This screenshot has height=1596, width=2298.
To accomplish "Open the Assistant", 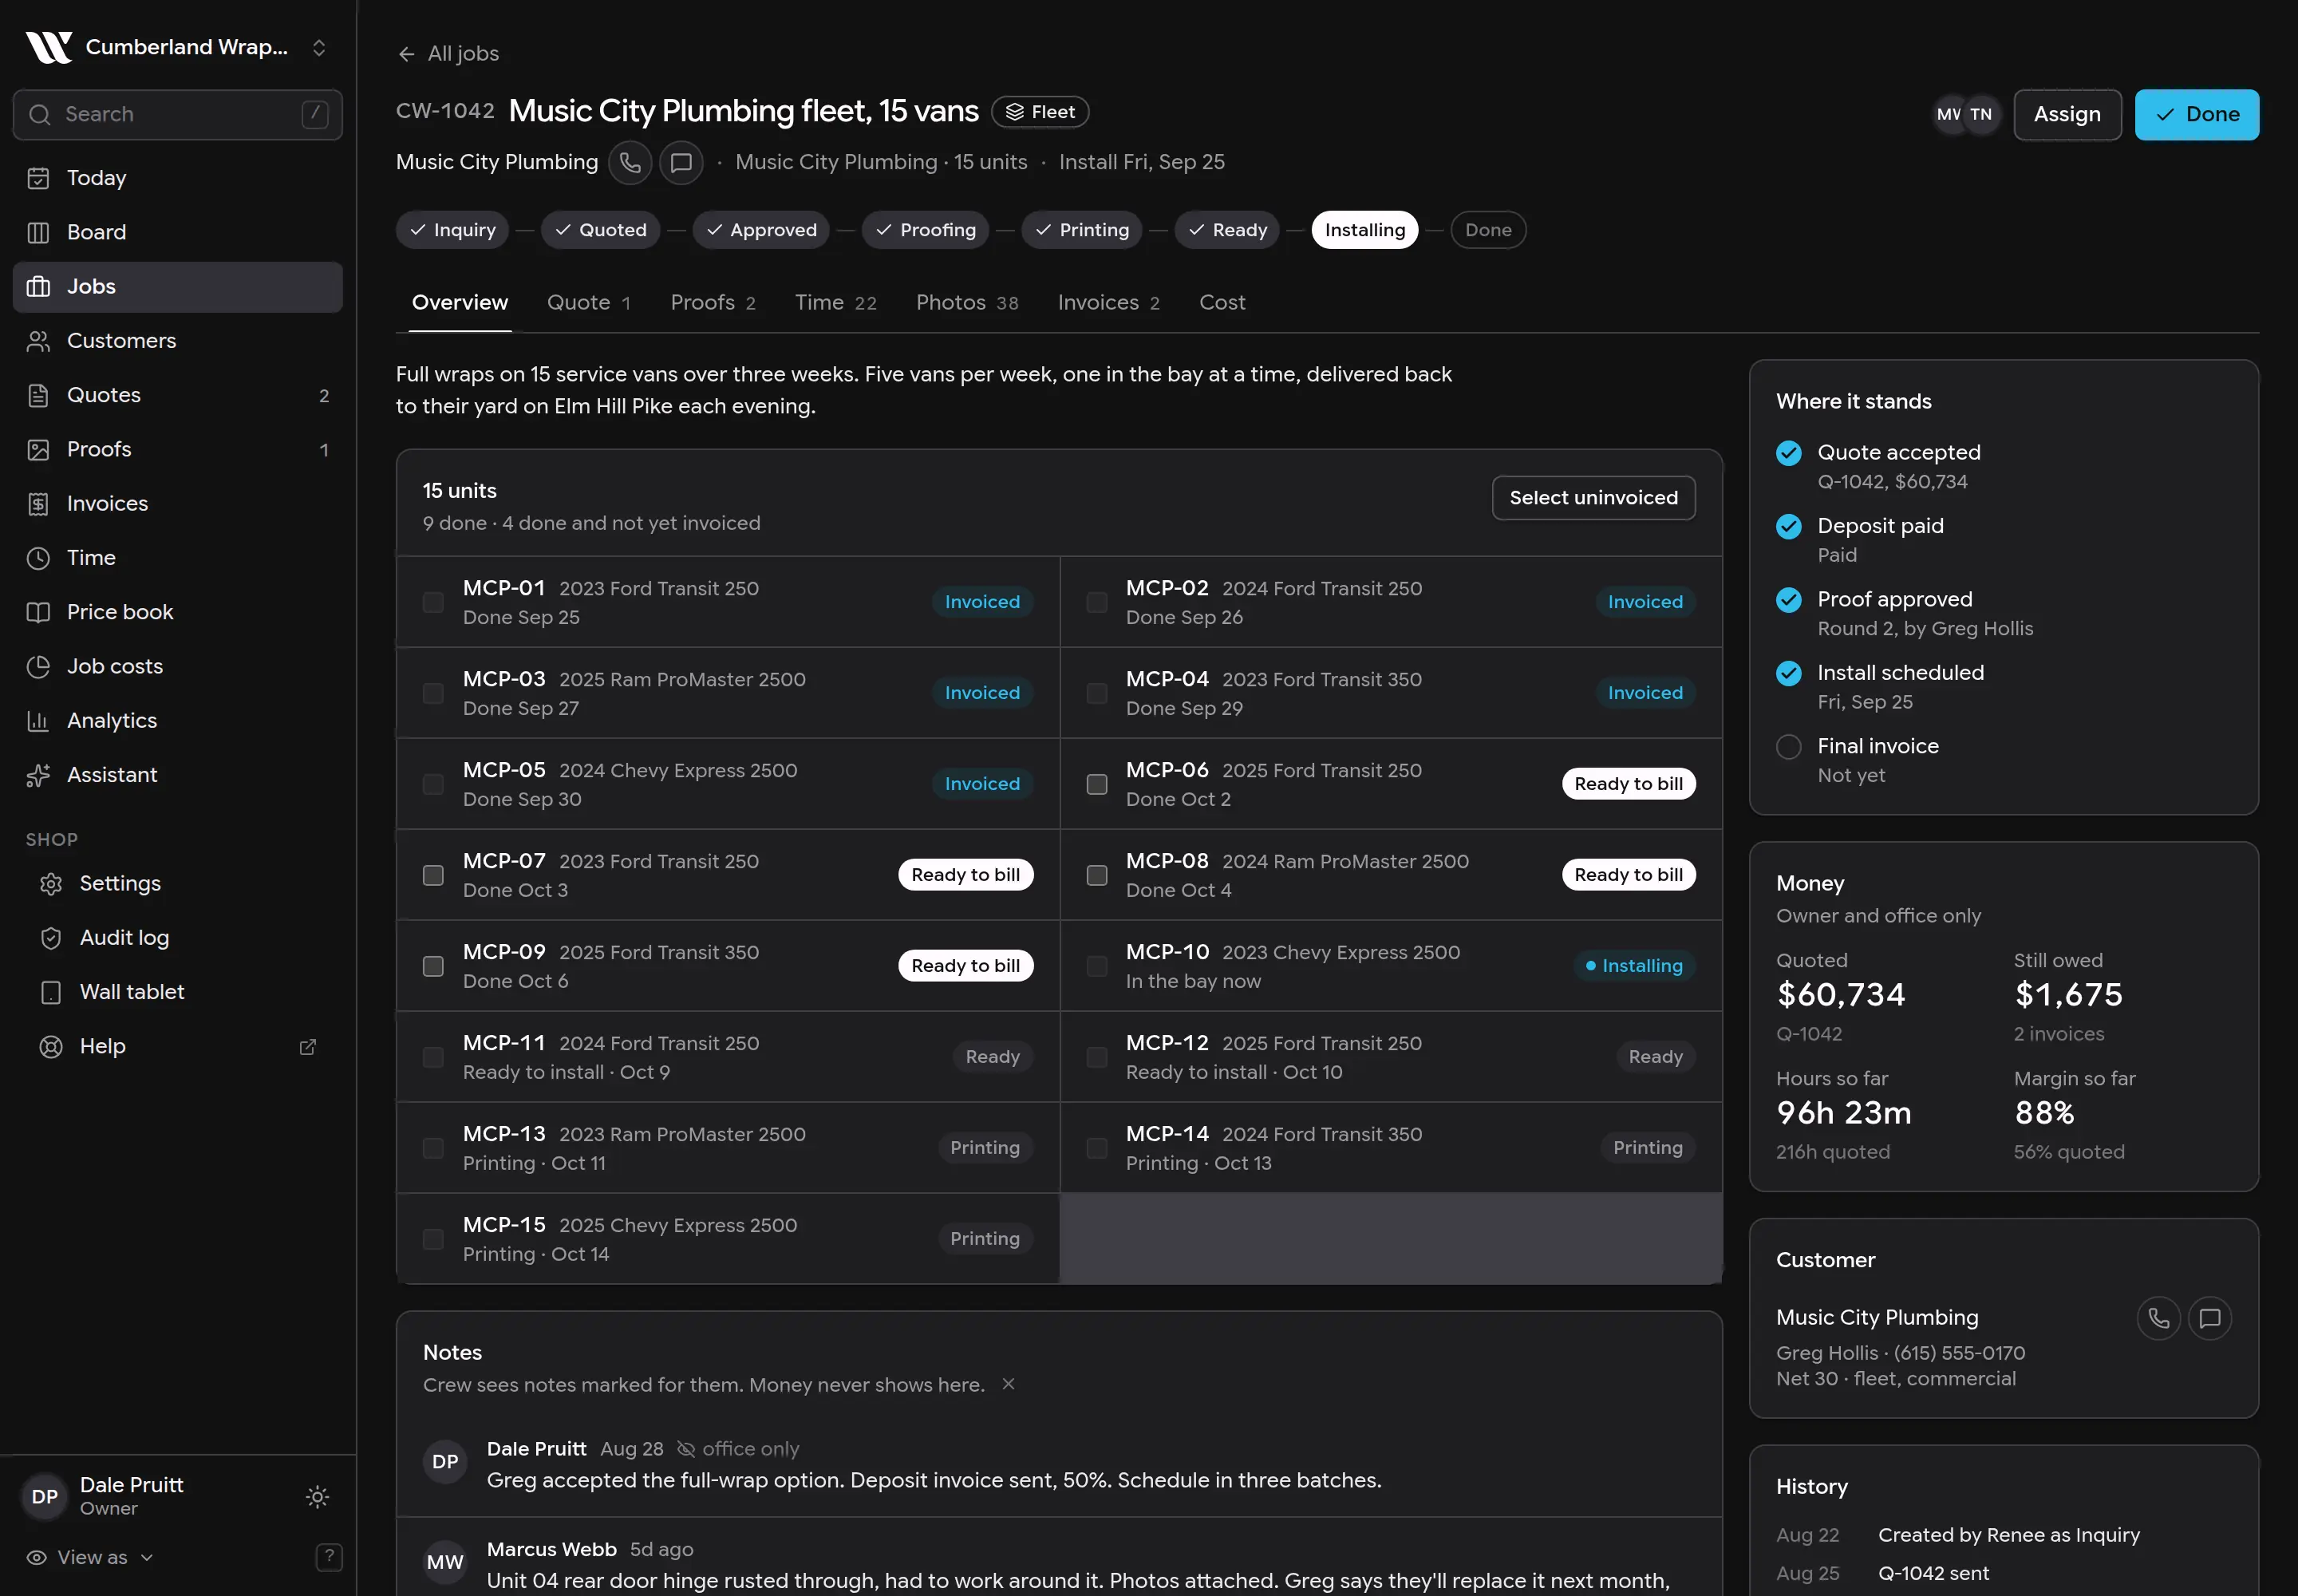I will click(x=177, y=775).
